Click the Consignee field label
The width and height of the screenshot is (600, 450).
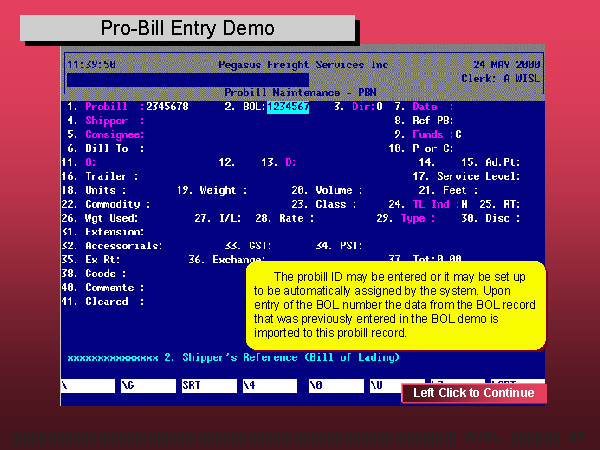pyautogui.click(x=114, y=134)
